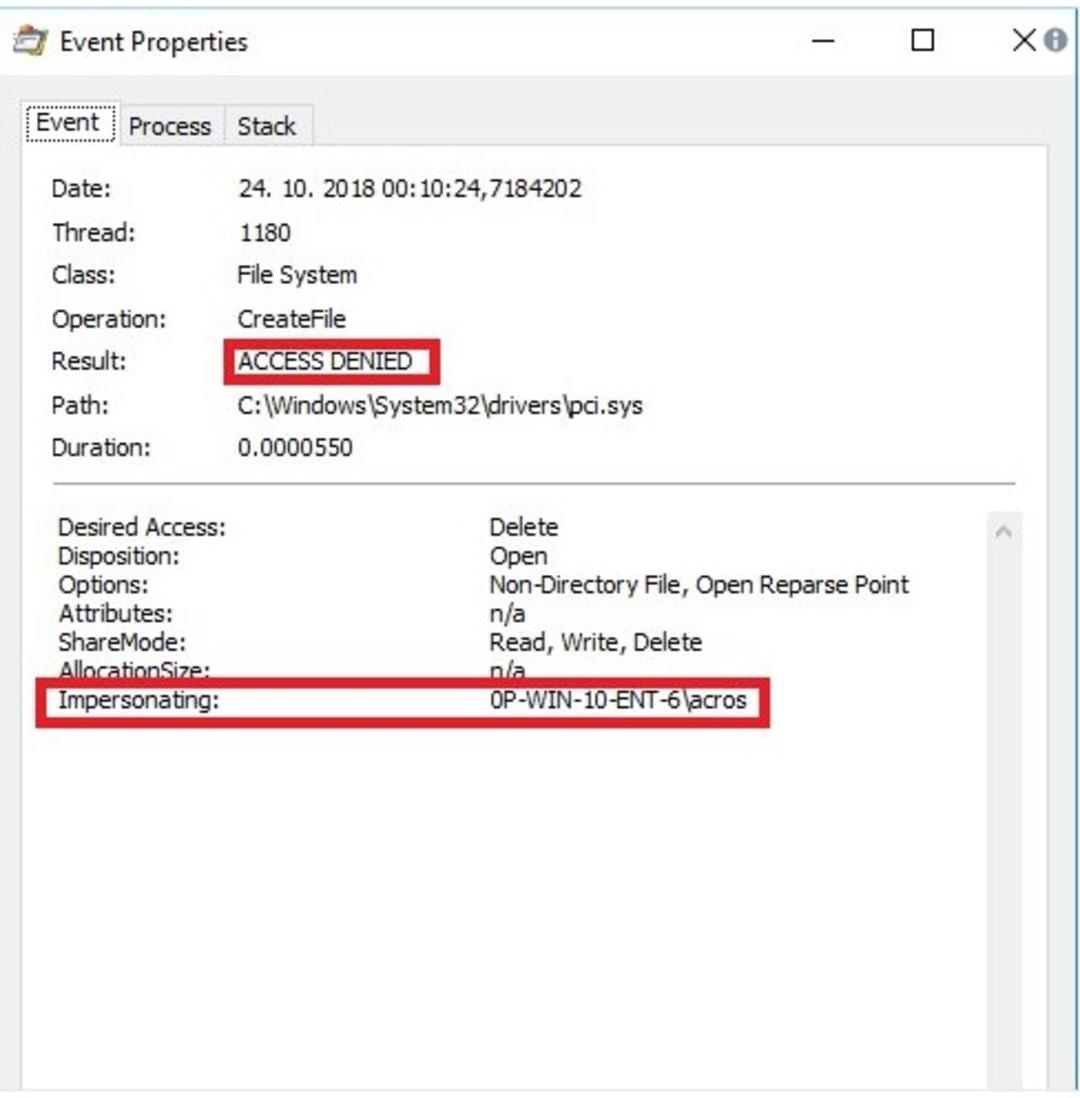Click the CreateFile operation value
Viewport: 1080px width, 1098px height.
tap(291, 319)
